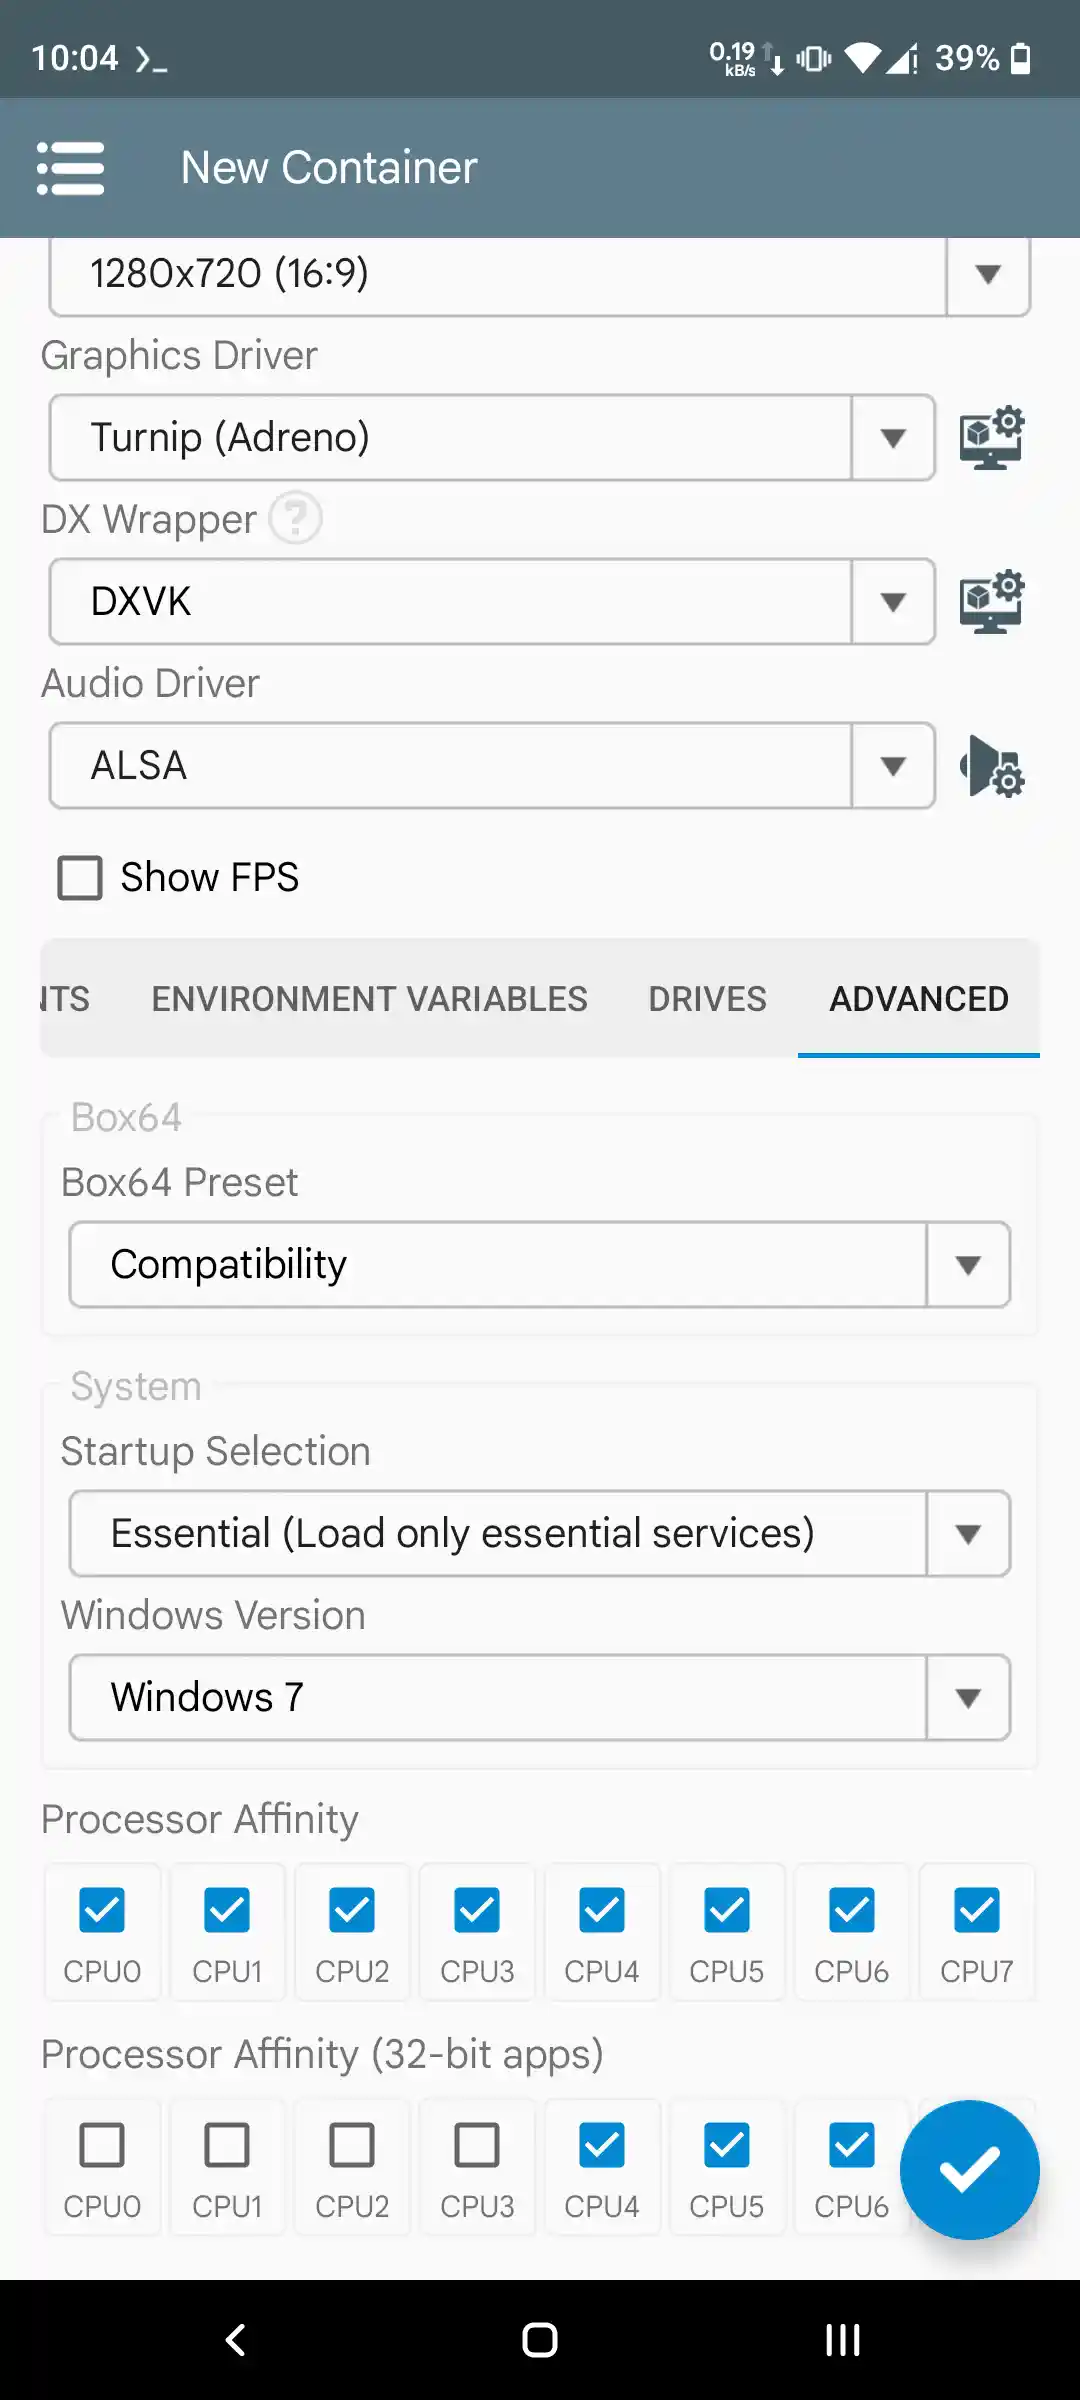
Task: Open Audio Driver settings icon
Action: point(991,766)
